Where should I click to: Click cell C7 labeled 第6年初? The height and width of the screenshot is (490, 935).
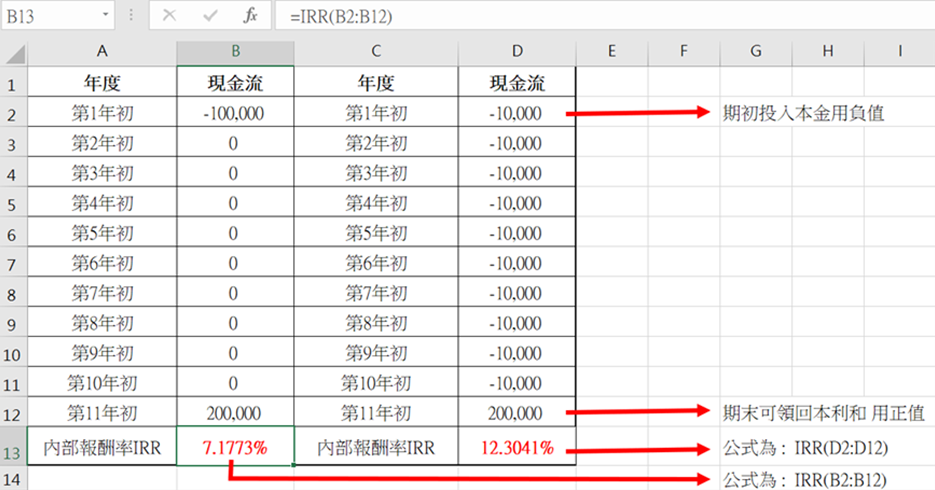point(376,262)
